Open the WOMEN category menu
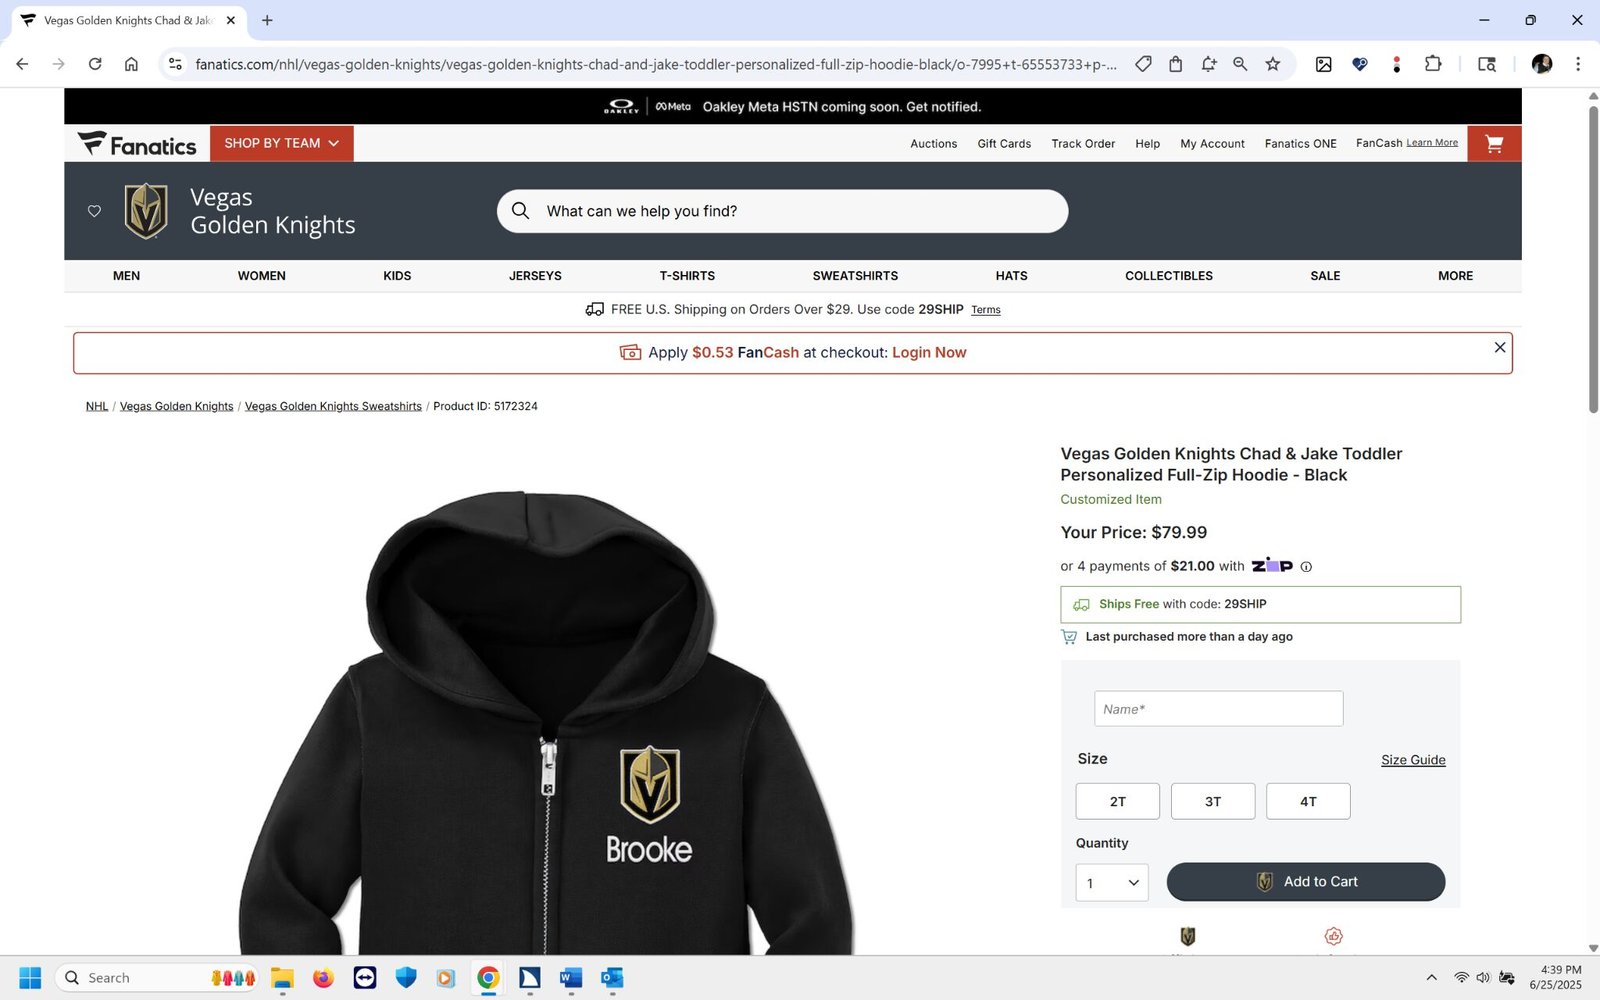 (262, 276)
